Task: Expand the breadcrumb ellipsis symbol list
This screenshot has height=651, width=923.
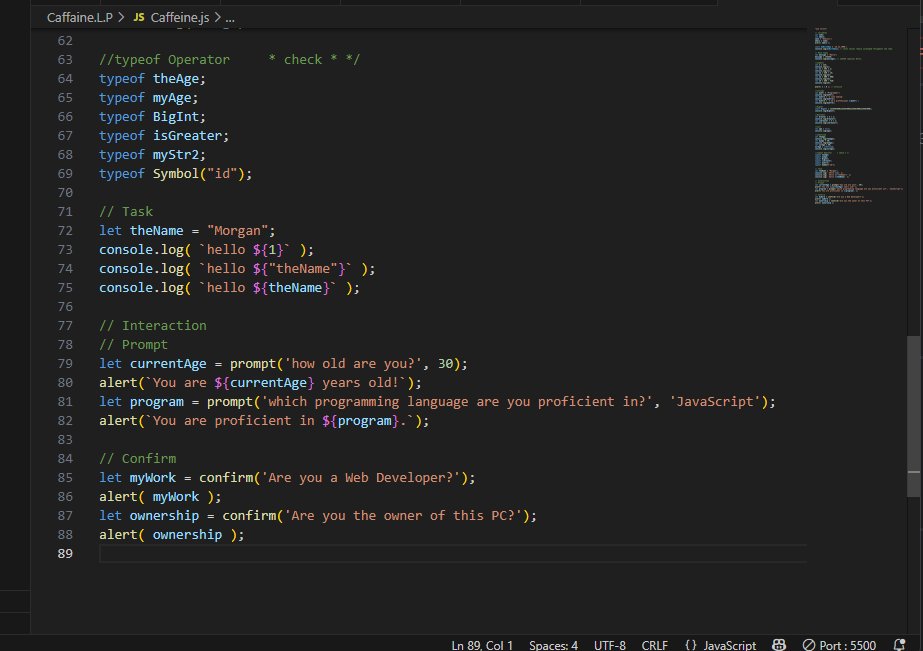Action: (230, 18)
